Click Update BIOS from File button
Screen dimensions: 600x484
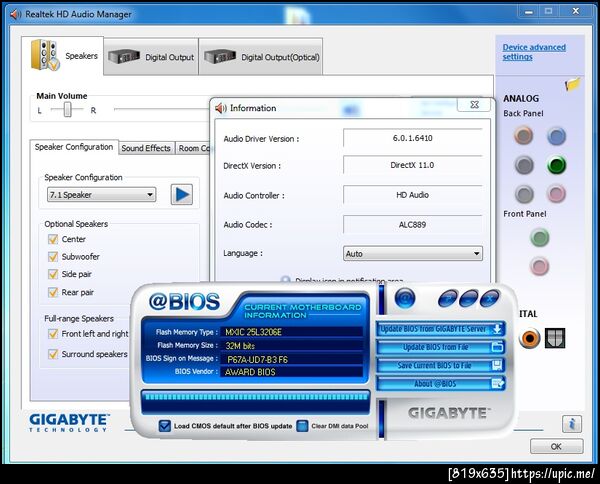441,347
